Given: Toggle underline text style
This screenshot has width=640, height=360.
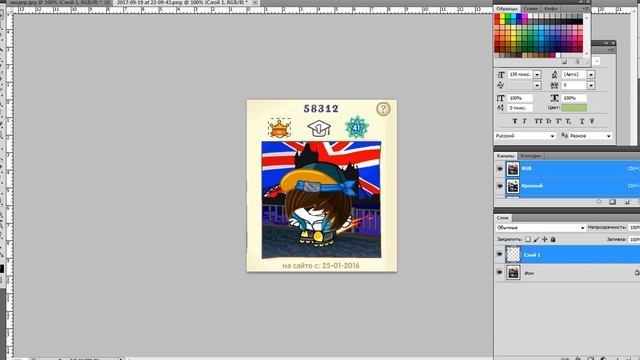Looking at the screenshot, I should [x=582, y=121].
